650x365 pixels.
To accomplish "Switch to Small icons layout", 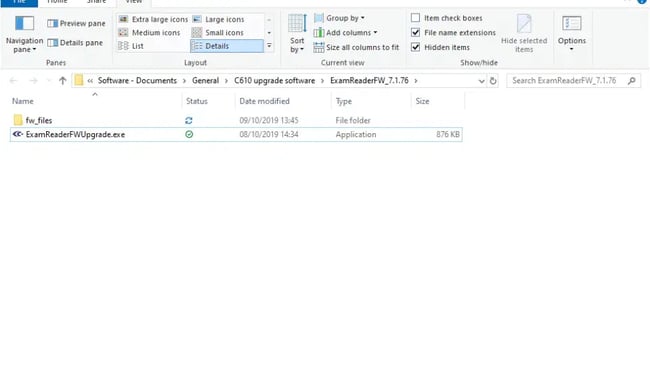I will (x=218, y=33).
